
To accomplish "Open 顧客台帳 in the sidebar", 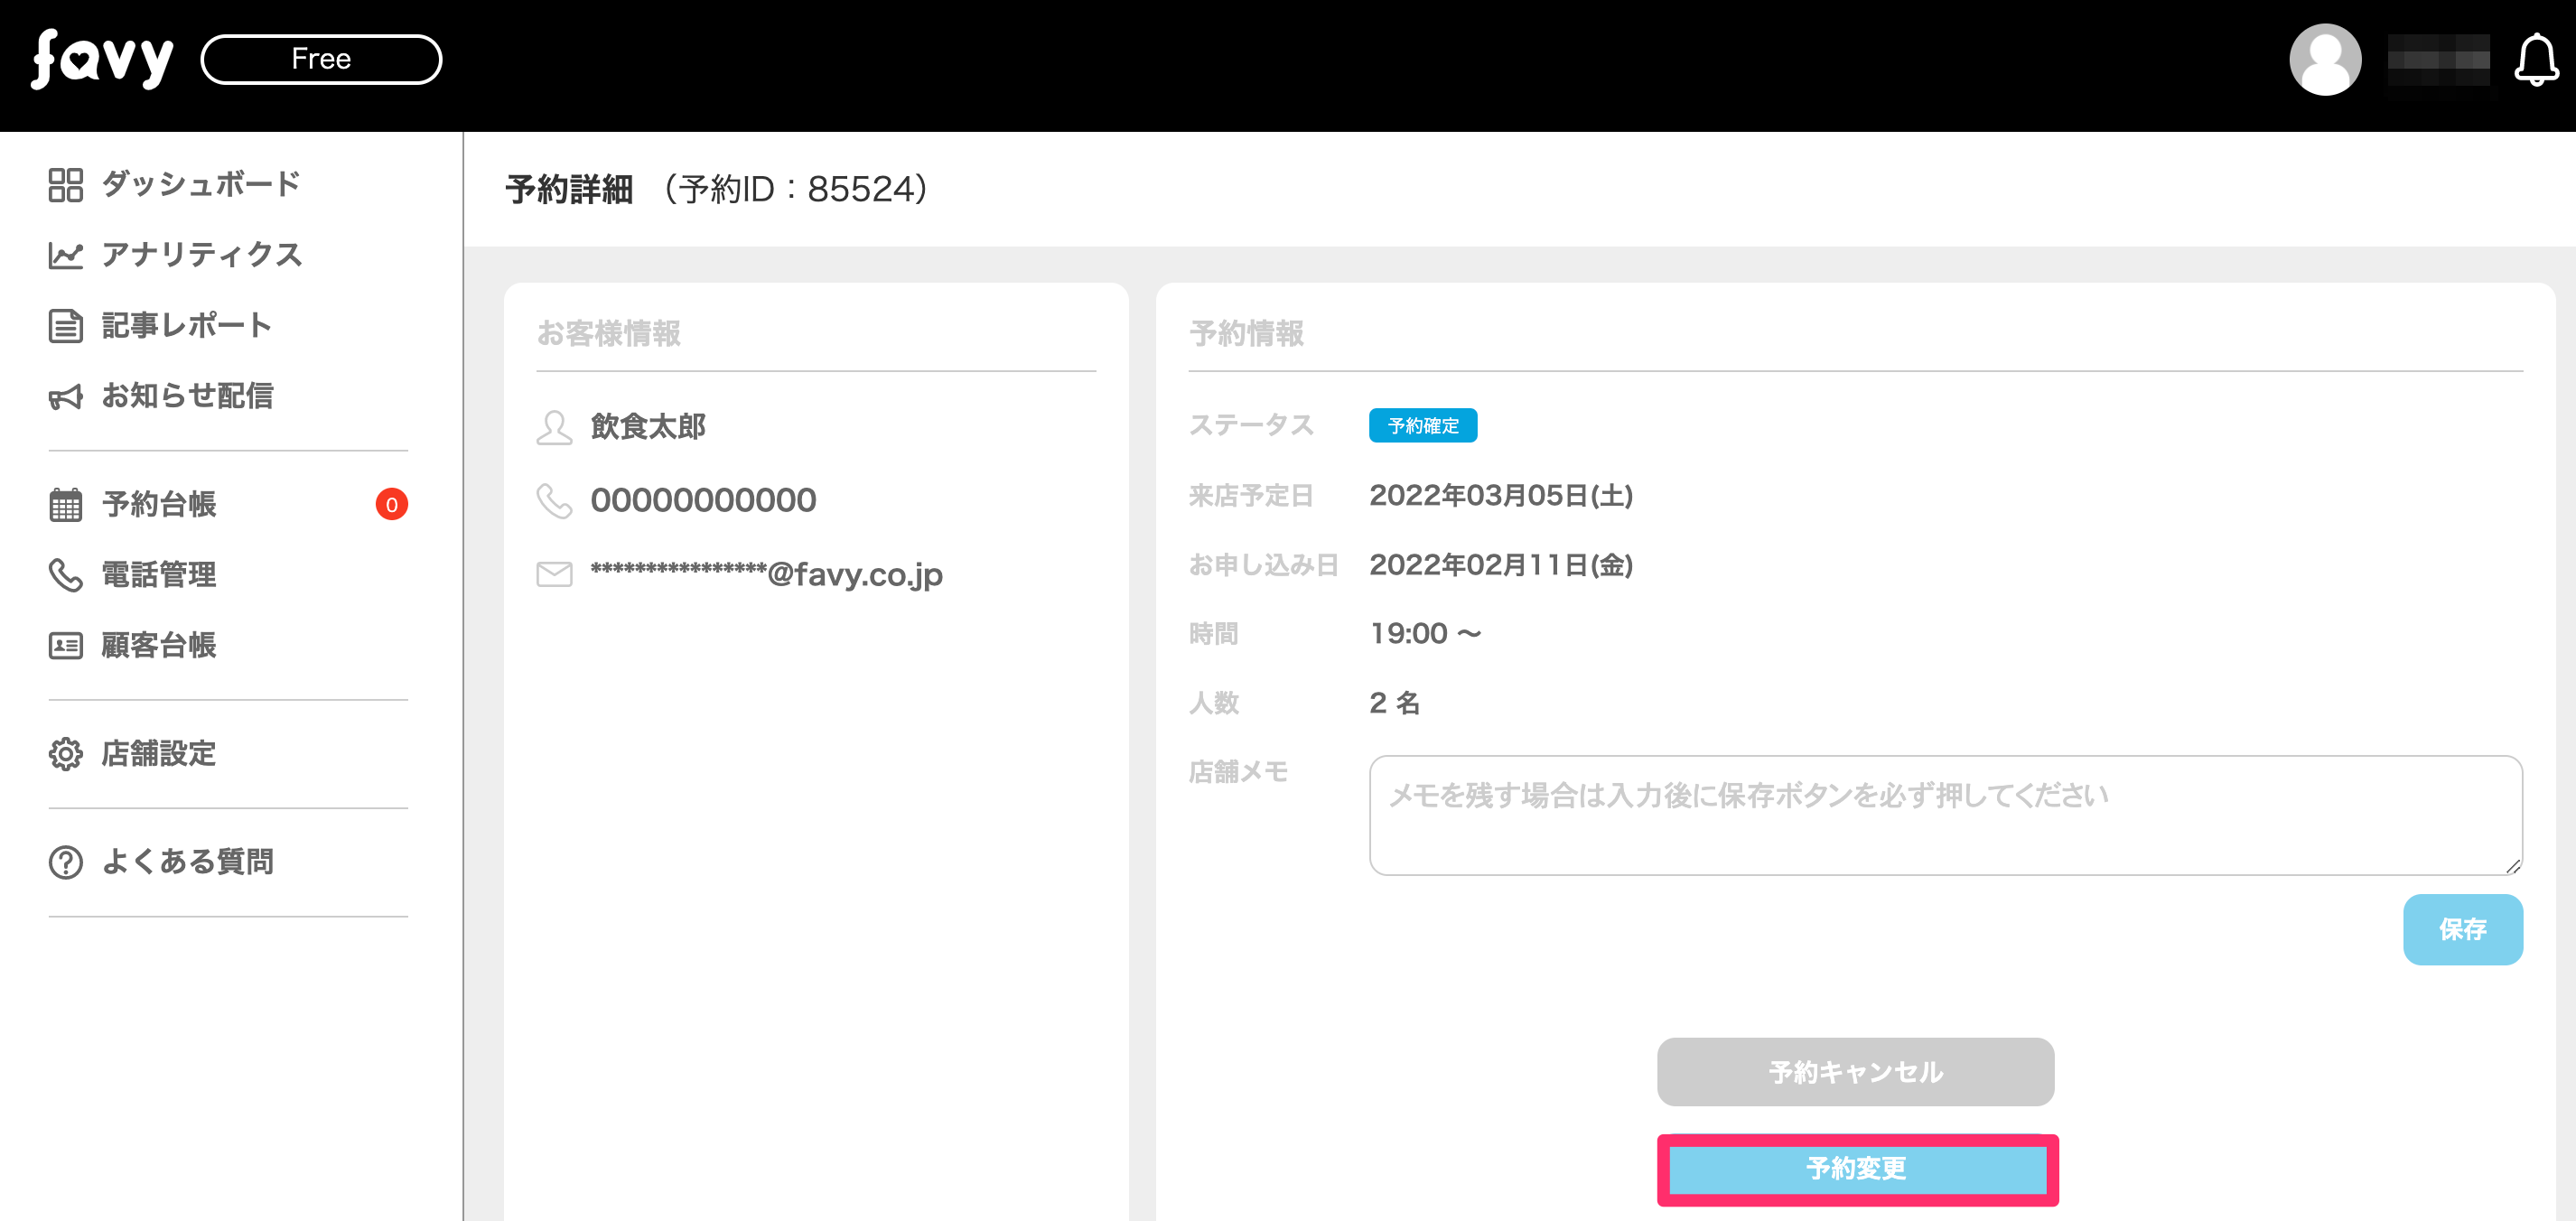I will pos(159,646).
